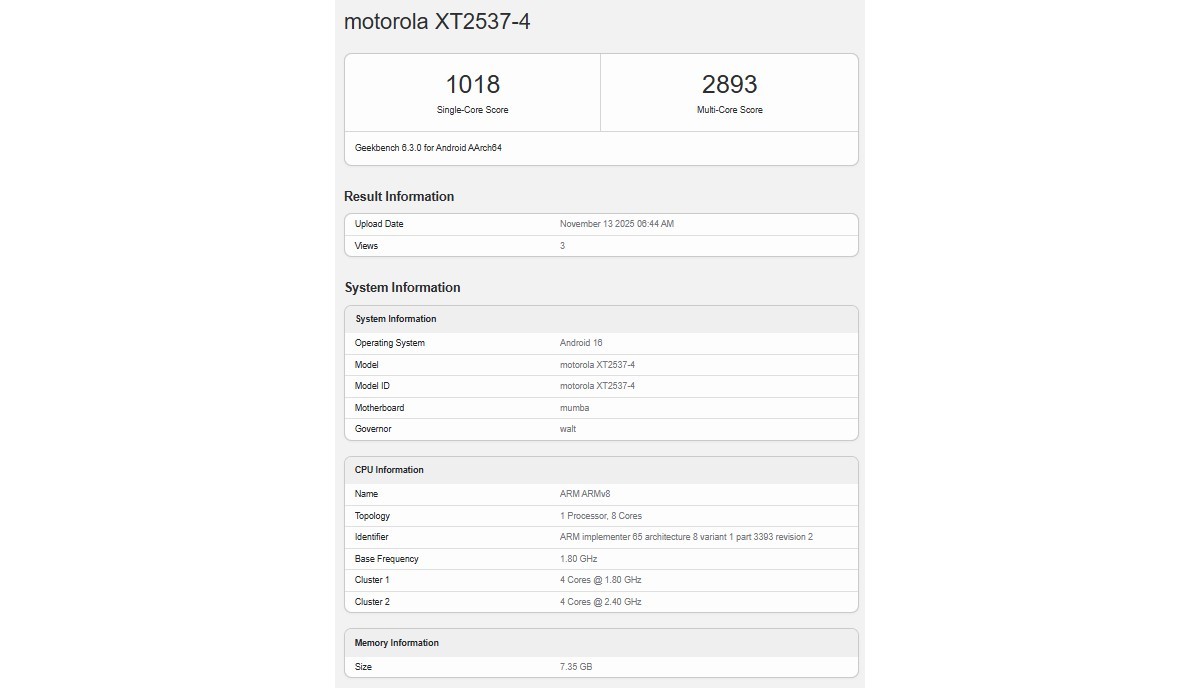The height and width of the screenshot is (688, 1200).
Task: Click the Memory Information panel header
Action: click(x=396, y=642)
